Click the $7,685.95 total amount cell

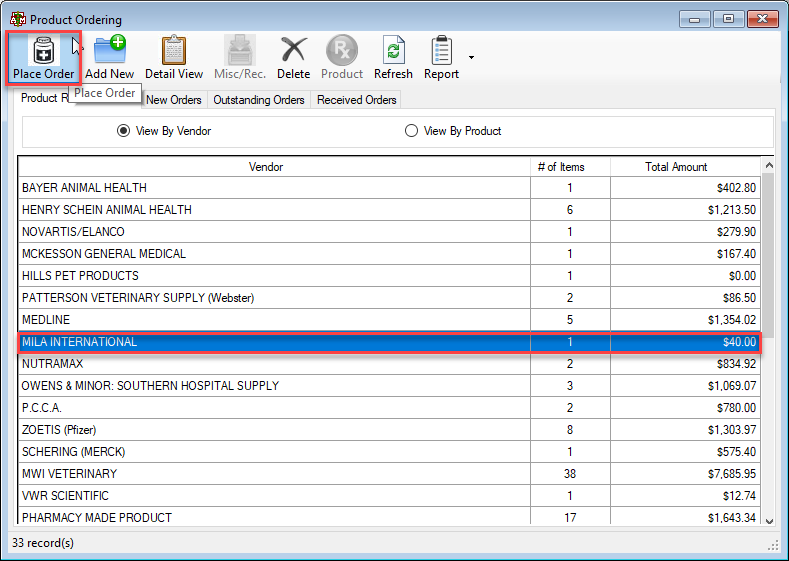tap(685, 474)
